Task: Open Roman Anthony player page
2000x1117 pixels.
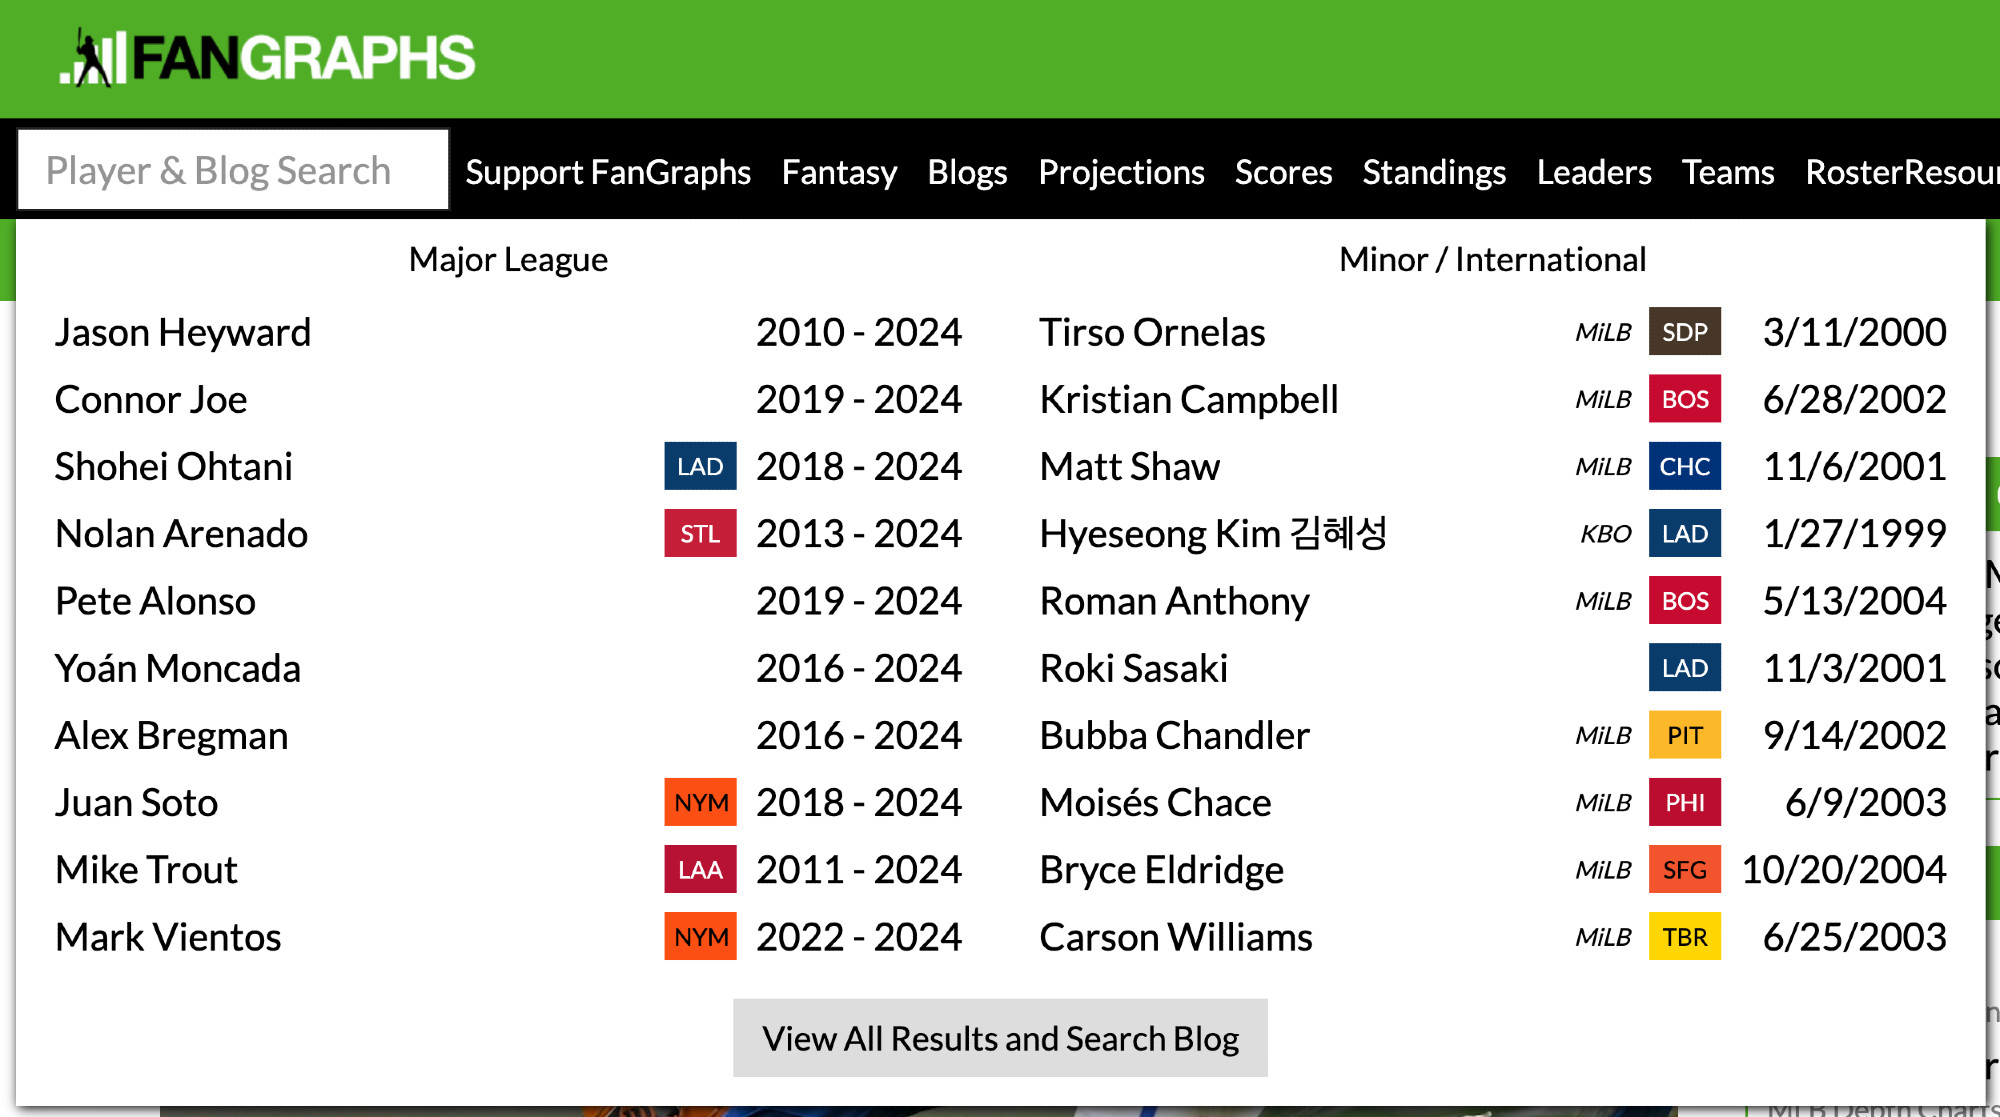Action: pyautogui.click(x=1174, y=601)
